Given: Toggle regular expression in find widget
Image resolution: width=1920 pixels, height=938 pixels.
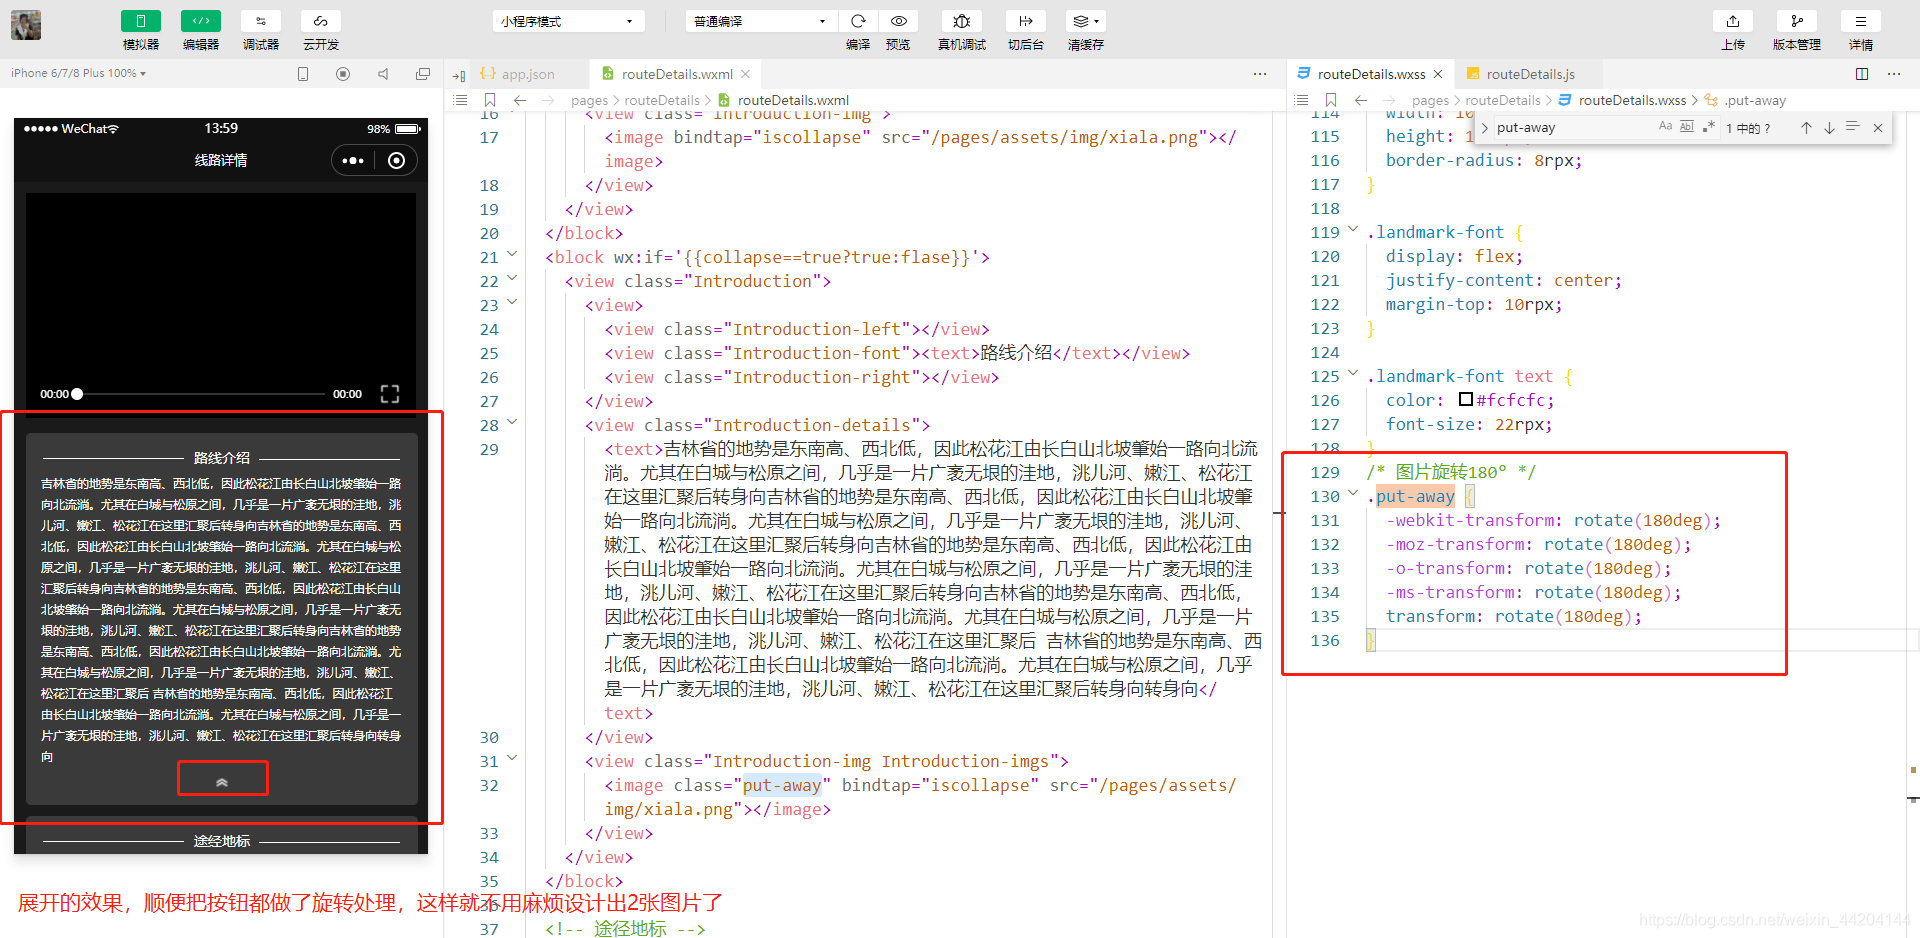Looking at the screenshot, I should [x=1708, y=127].
